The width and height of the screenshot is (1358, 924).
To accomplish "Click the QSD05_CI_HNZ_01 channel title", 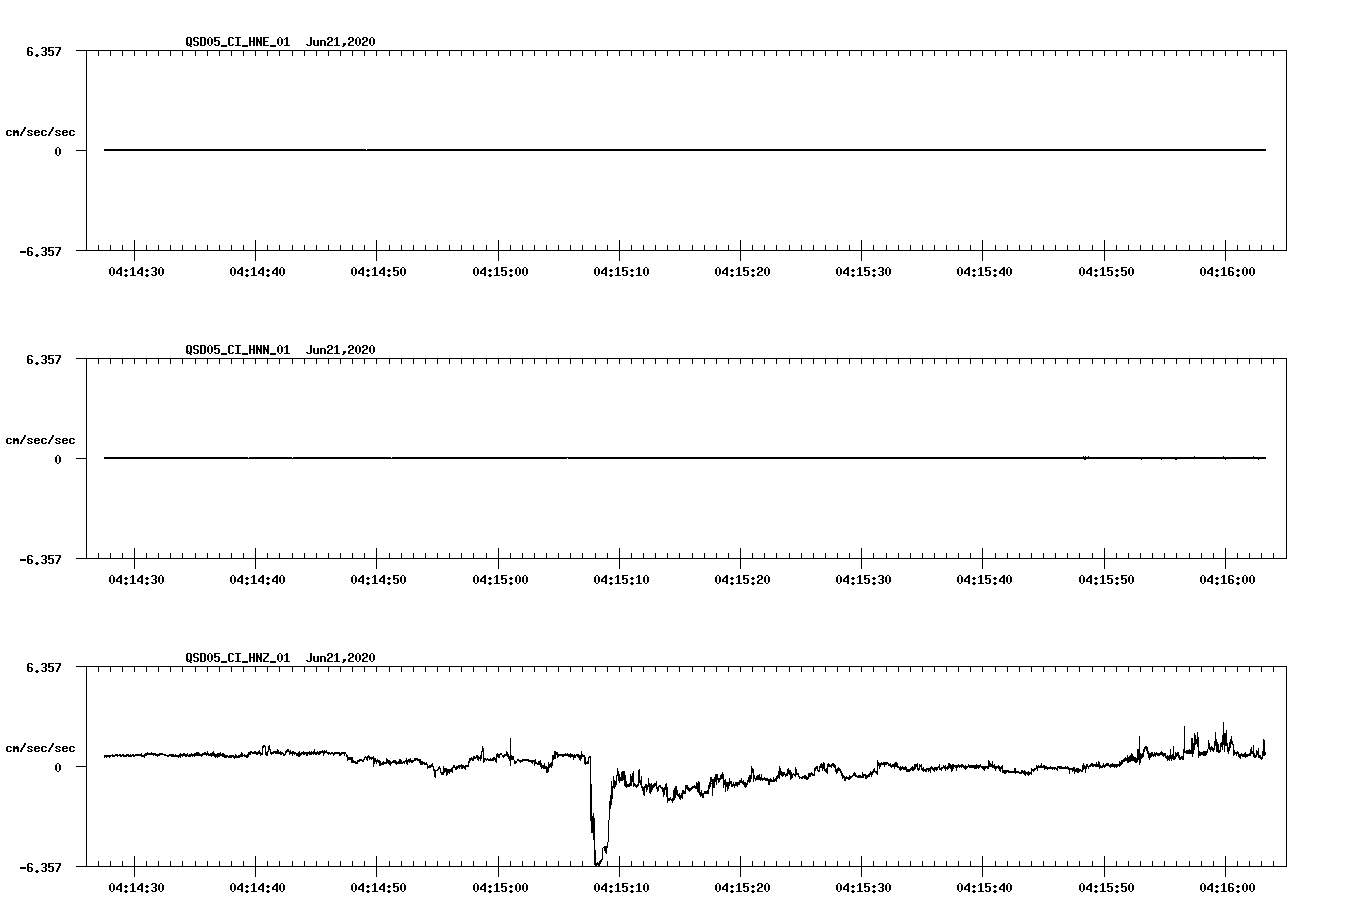I will (x=238, y=658).
